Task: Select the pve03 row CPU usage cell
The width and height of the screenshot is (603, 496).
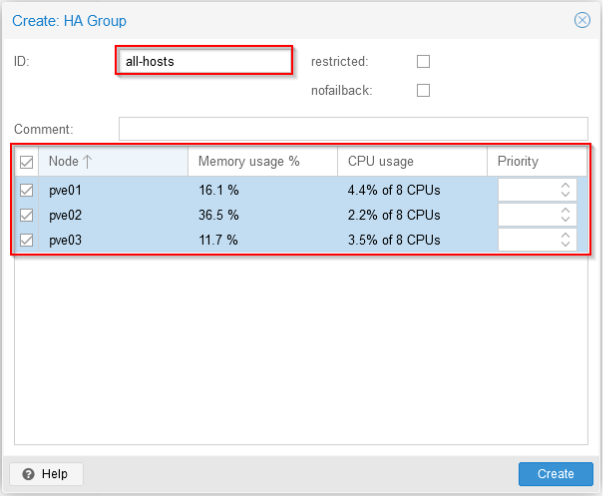Action: pos(394,240)
